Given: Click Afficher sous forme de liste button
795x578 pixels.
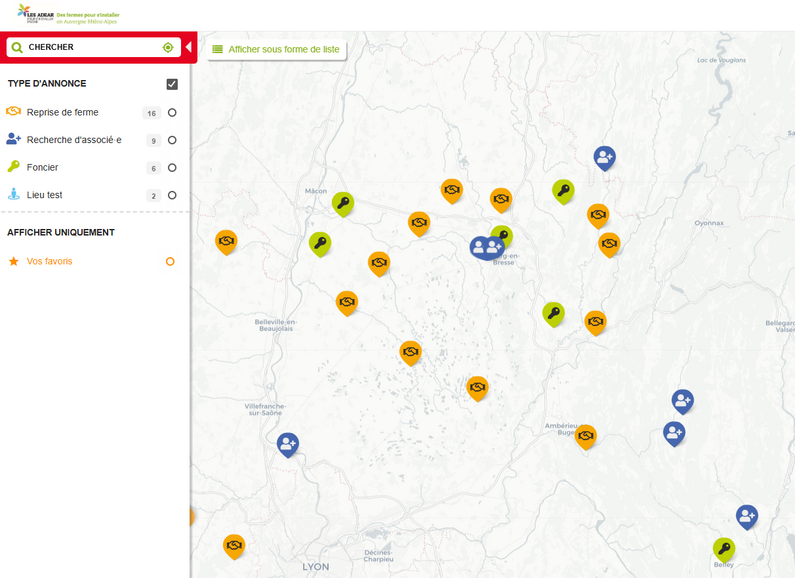Looking at the screenshot, I should click(276, 49).
